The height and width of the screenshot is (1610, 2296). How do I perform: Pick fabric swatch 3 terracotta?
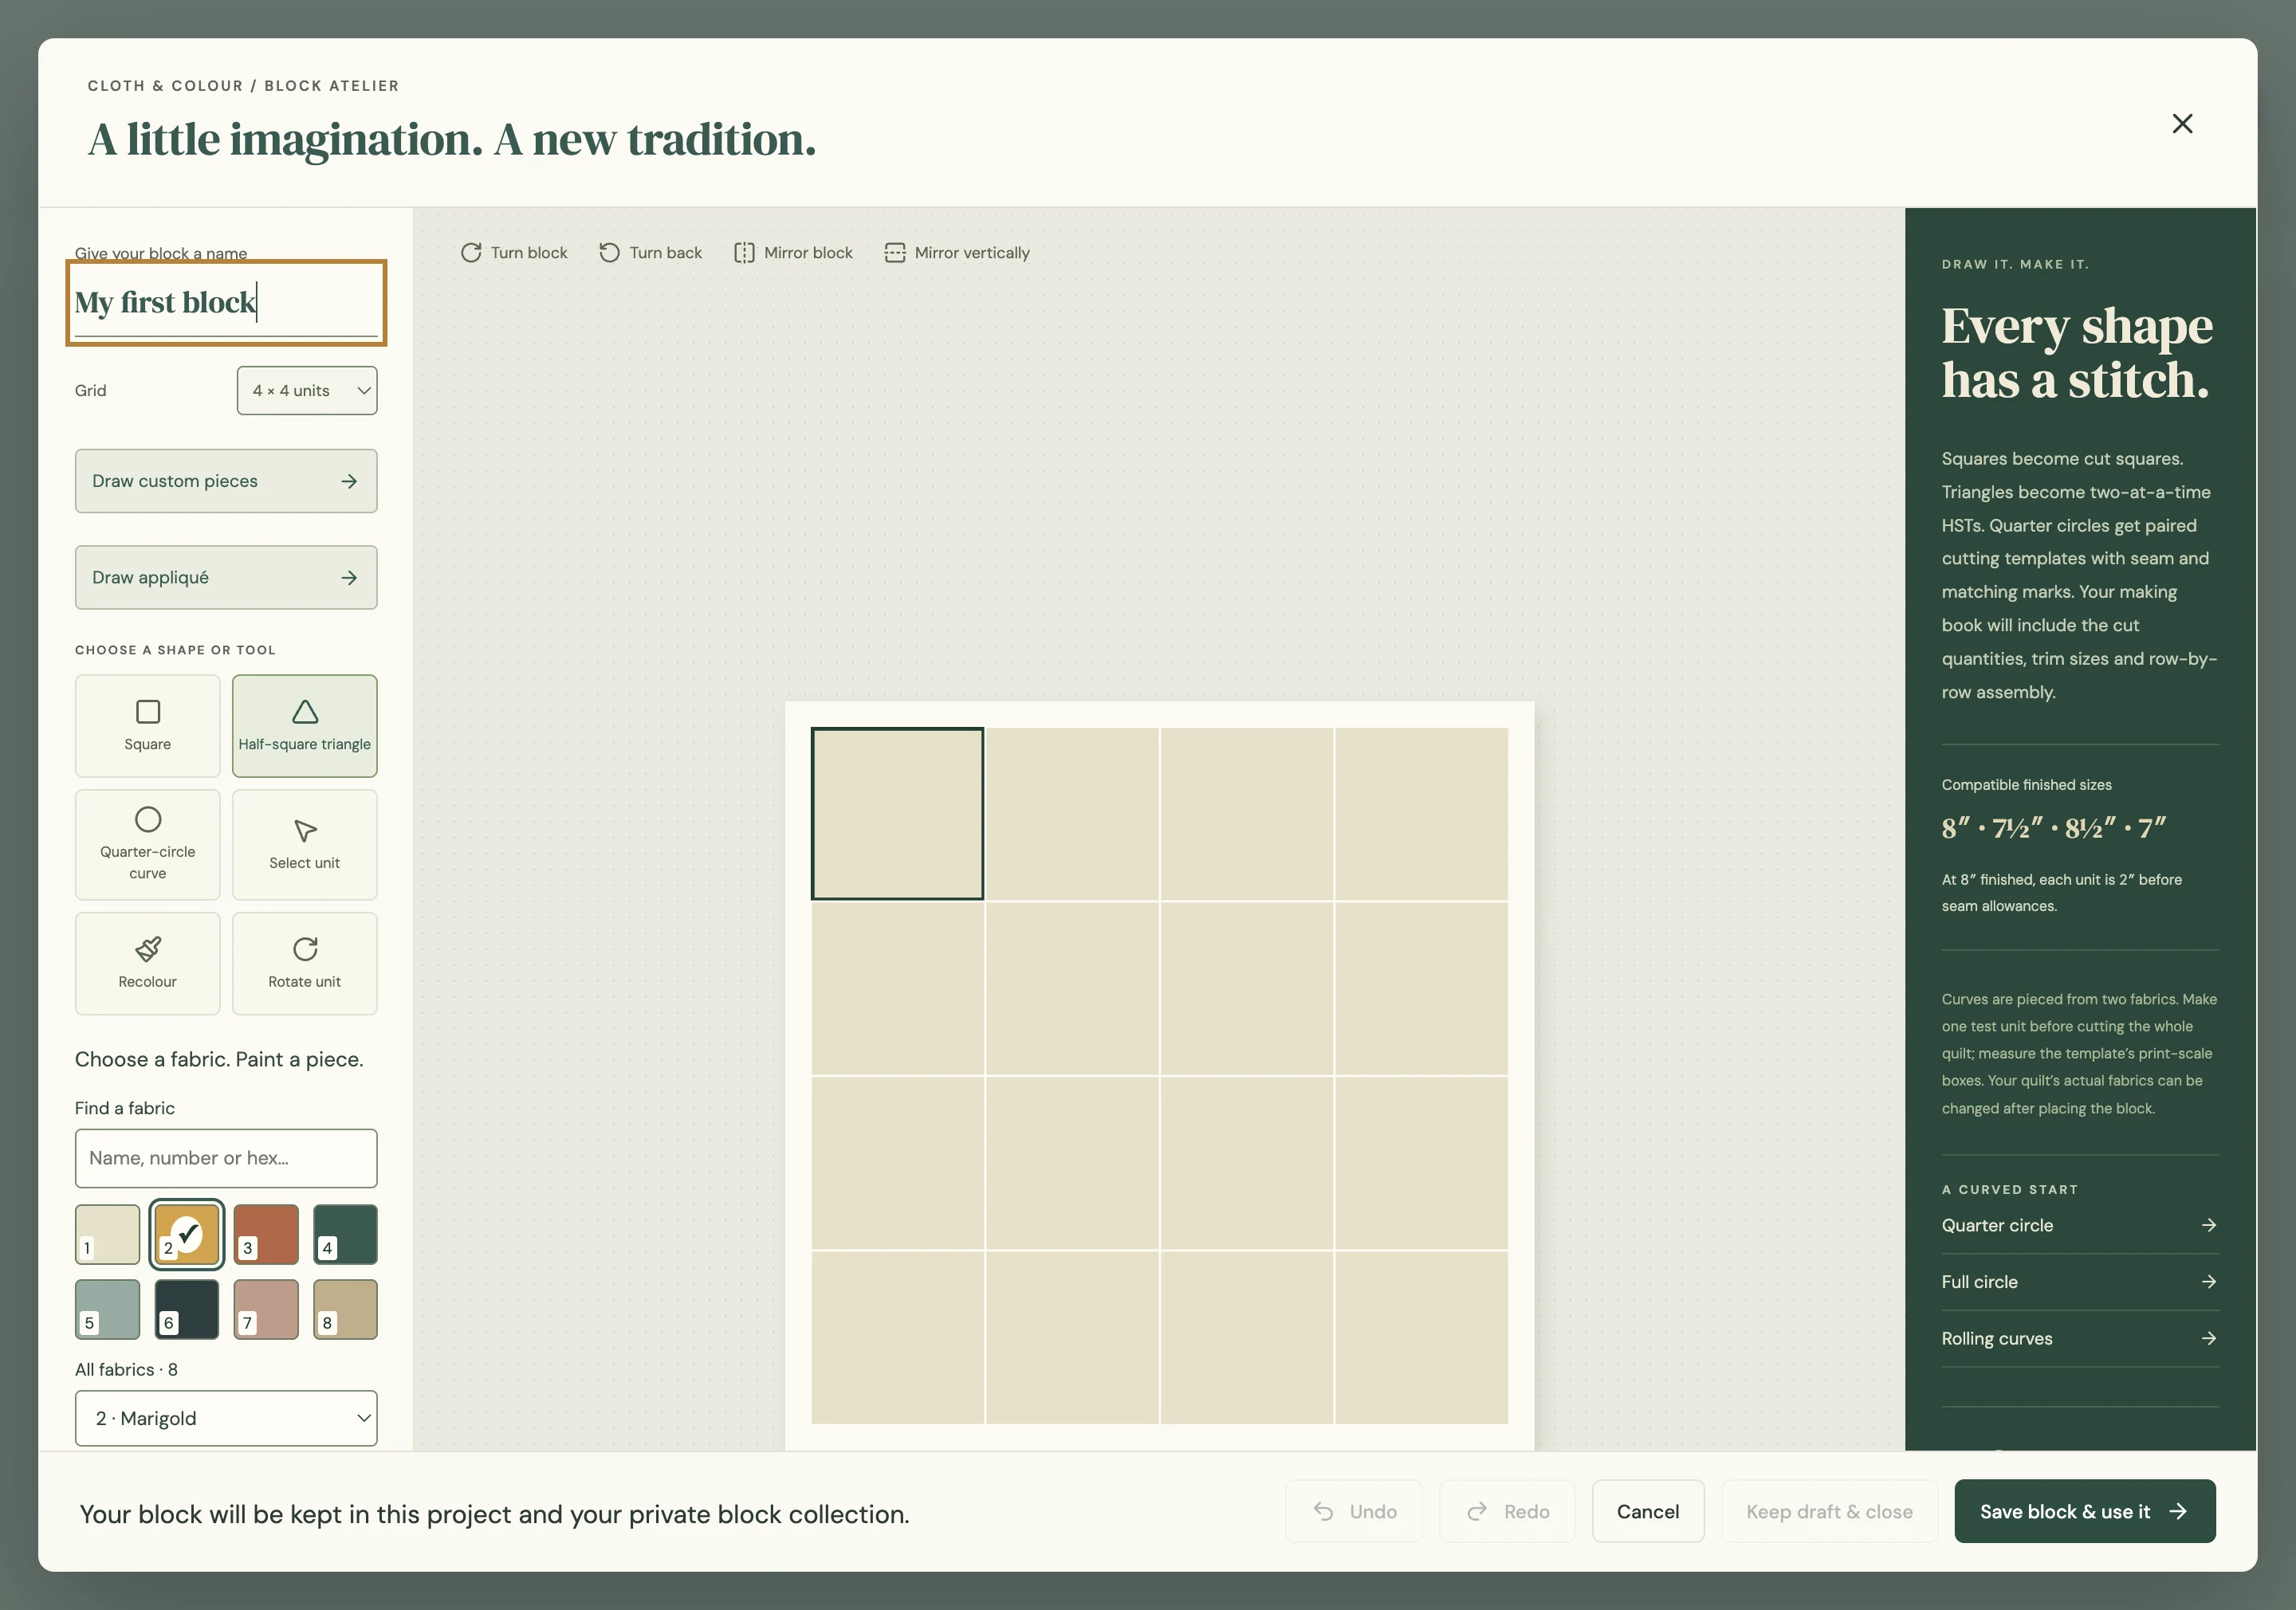[x=266, y=1234]
